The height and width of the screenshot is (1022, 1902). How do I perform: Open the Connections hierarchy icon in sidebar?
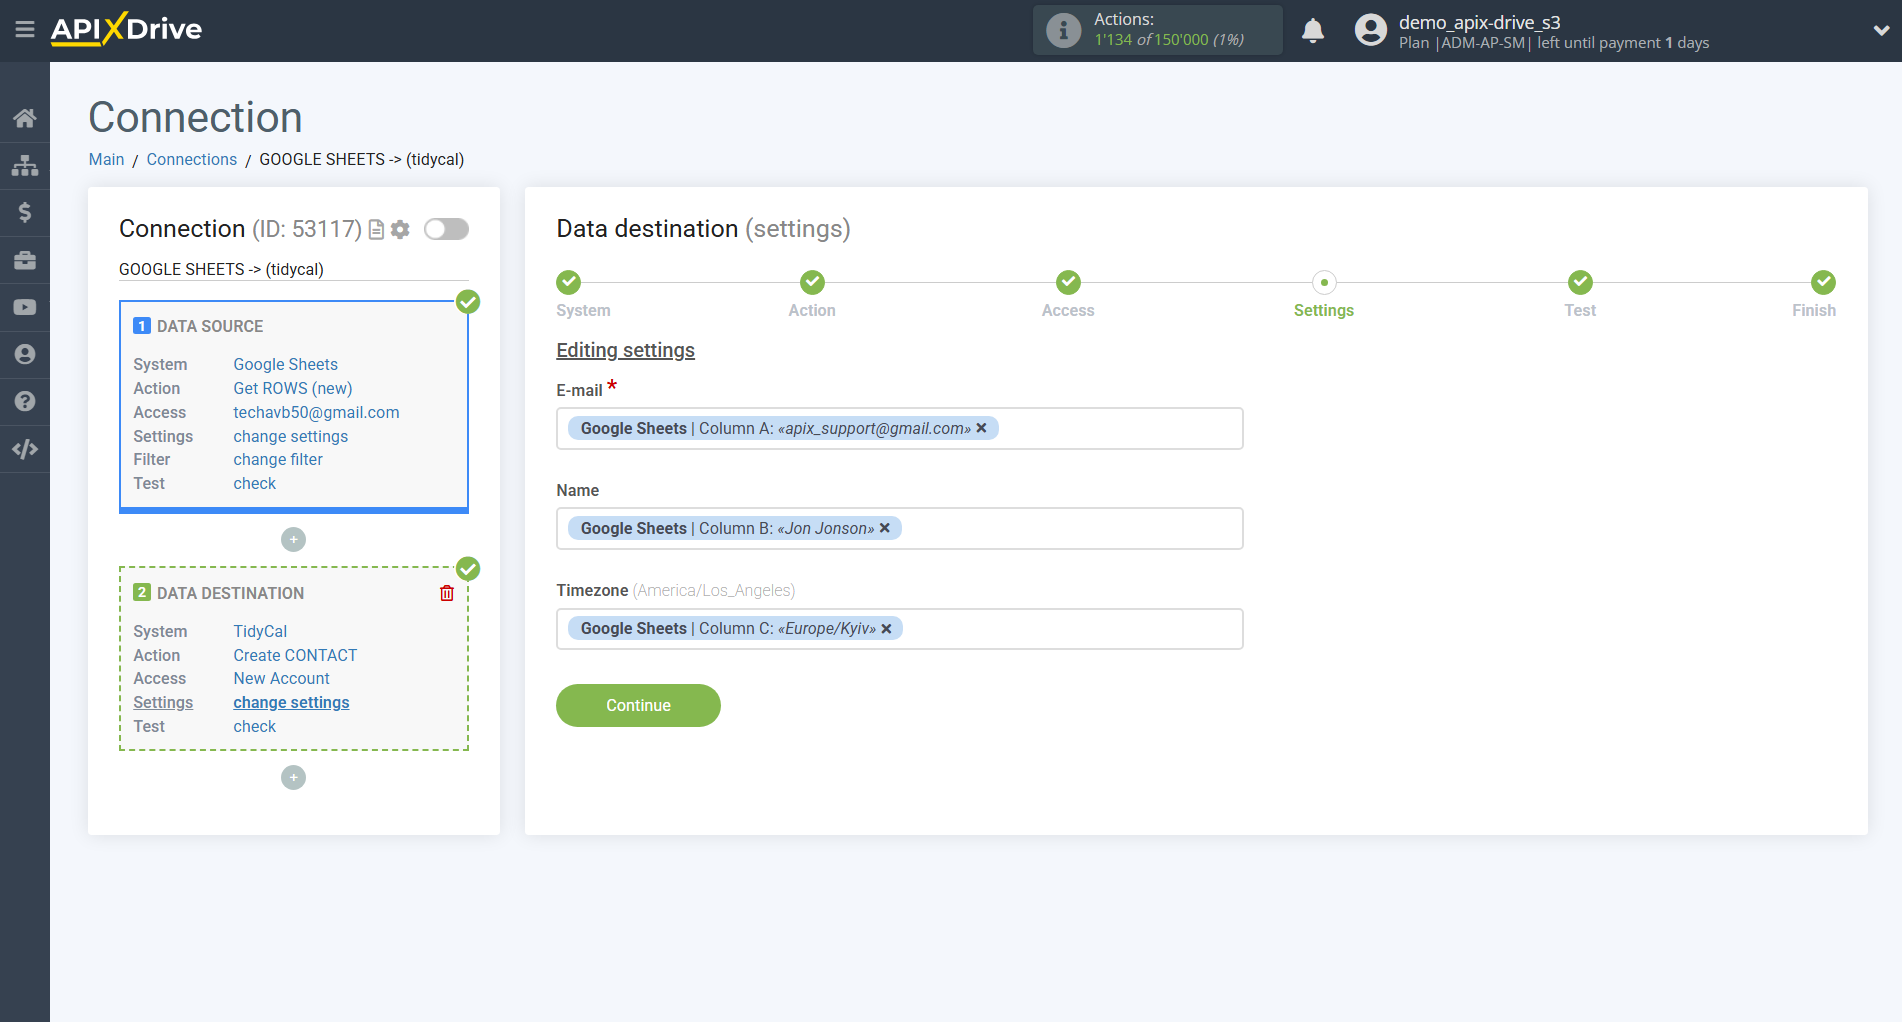click(x=25, y=165)
